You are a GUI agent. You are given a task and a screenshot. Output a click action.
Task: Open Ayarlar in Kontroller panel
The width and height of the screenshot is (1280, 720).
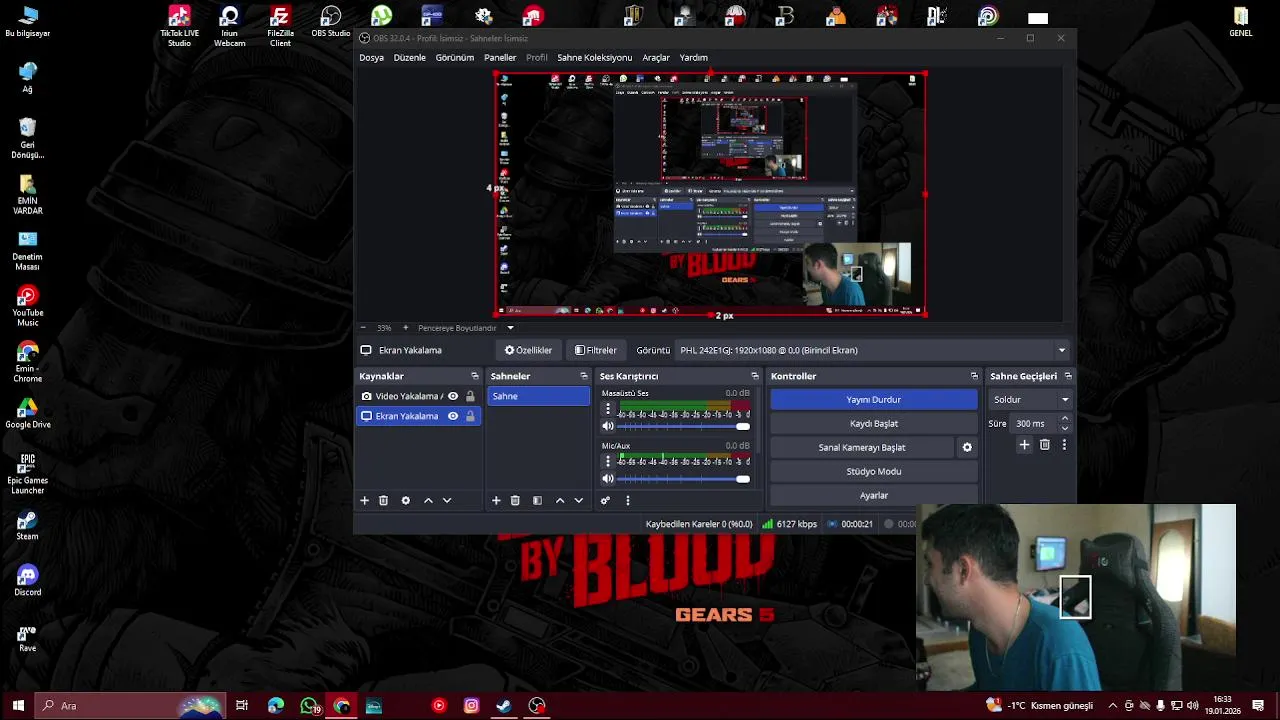(874, 495)
